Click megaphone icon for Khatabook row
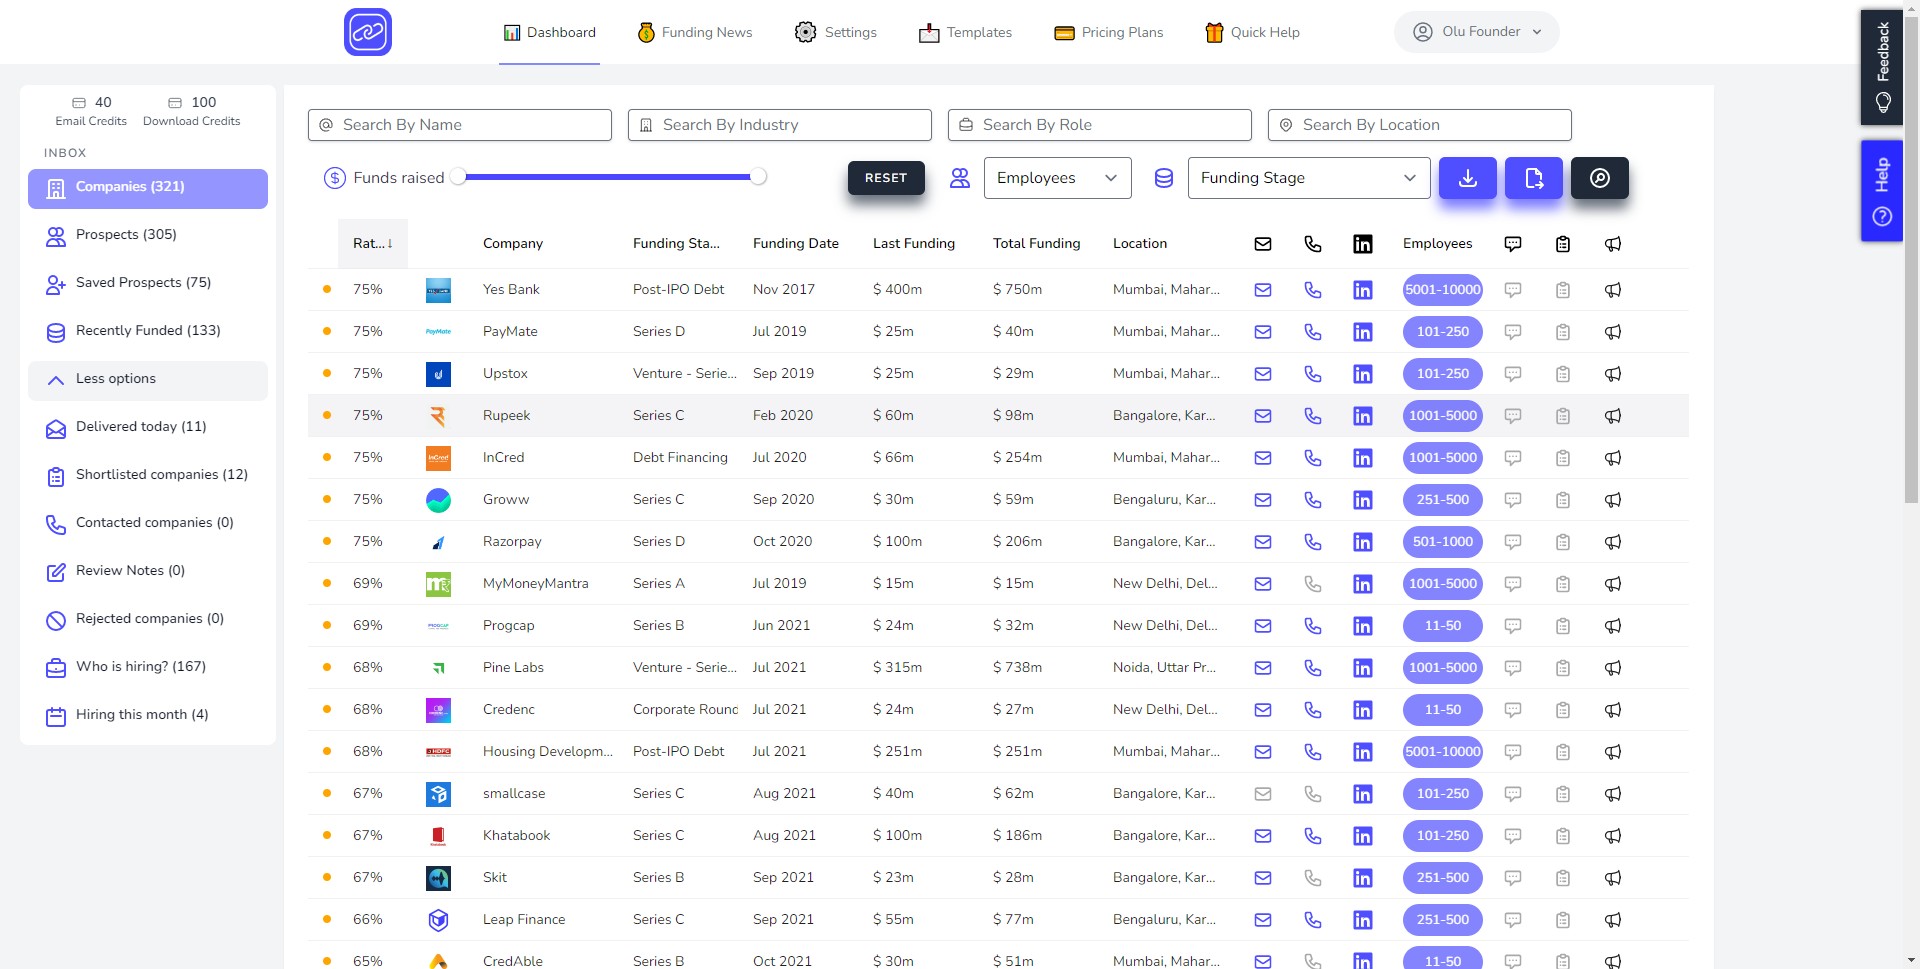This screenshot has width=1920, height=969. pyautogui.click(x=1613, y=836)
